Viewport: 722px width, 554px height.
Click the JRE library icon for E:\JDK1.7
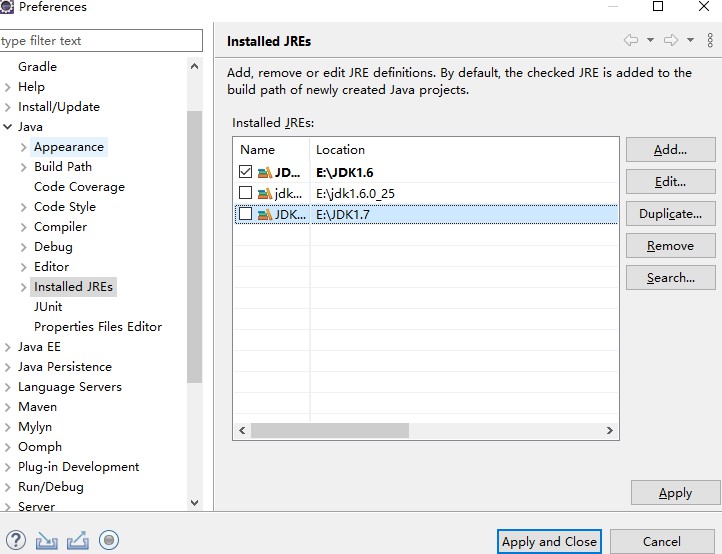[x=264, y=214]
